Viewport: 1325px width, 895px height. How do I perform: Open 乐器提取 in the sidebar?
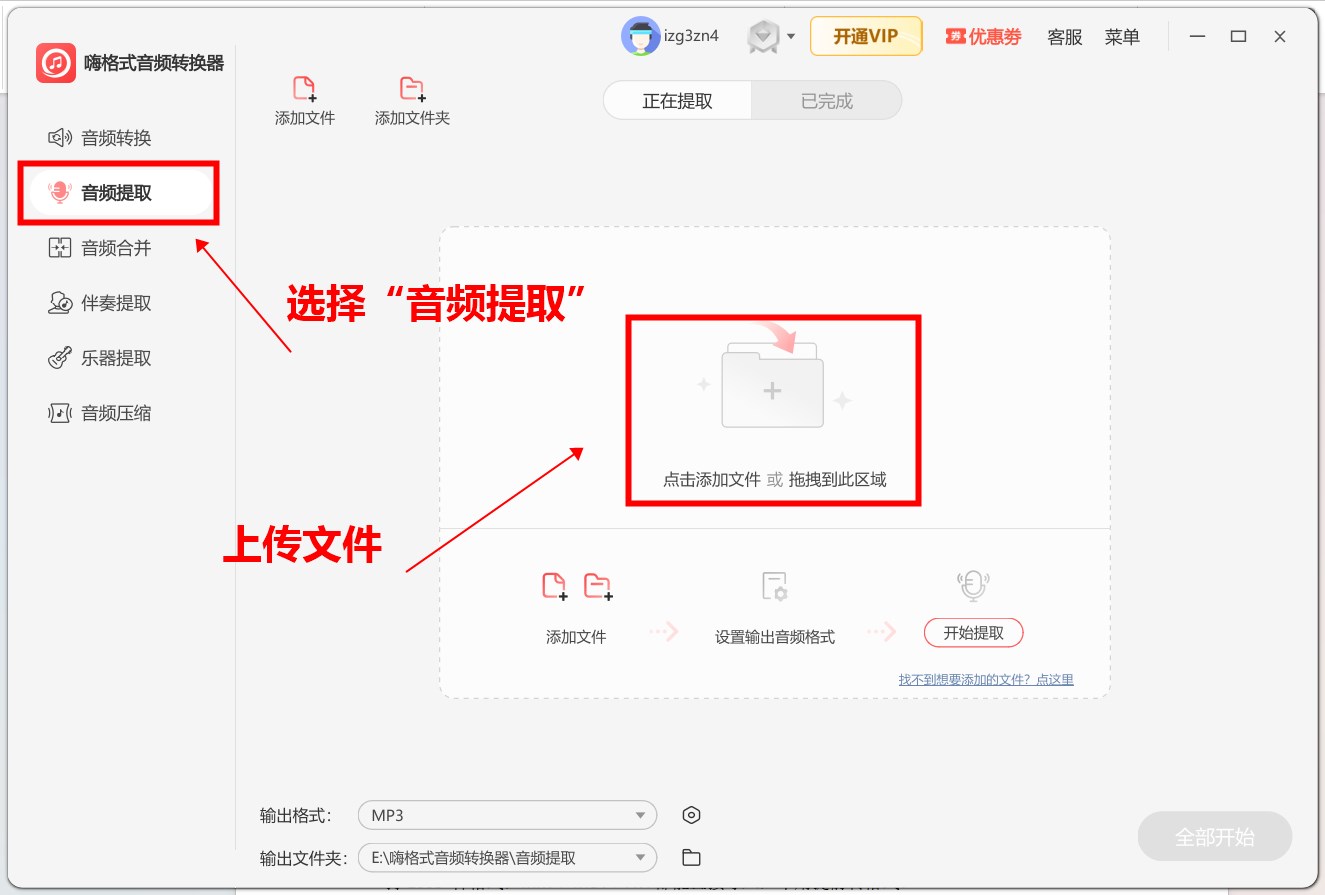point(100,358)
